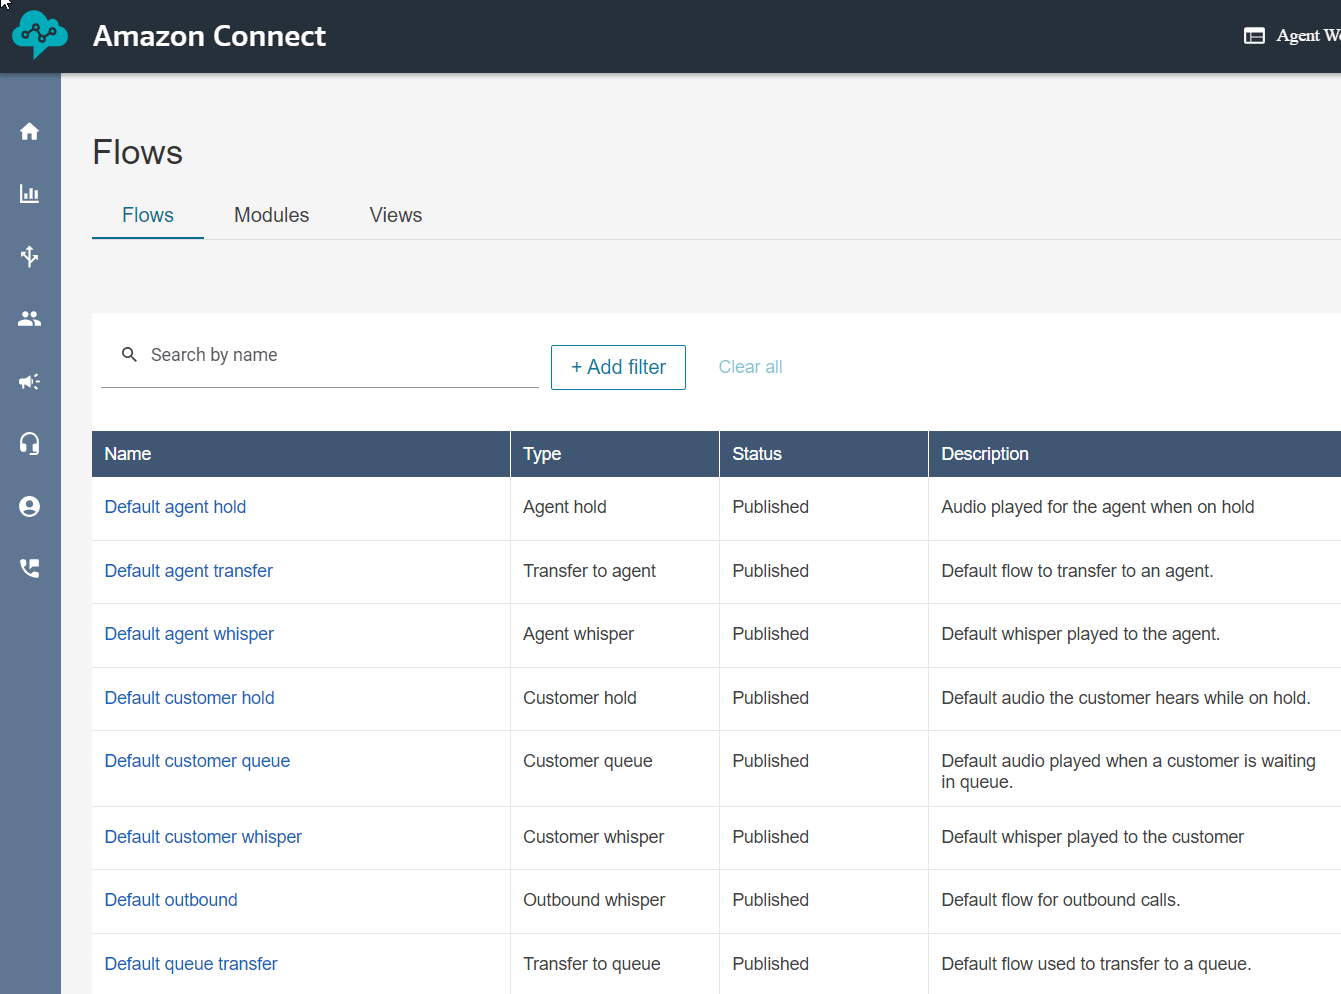Click 'Audio played for the agent' description
Screen dimensions: 1341x994
(1097, 507)
